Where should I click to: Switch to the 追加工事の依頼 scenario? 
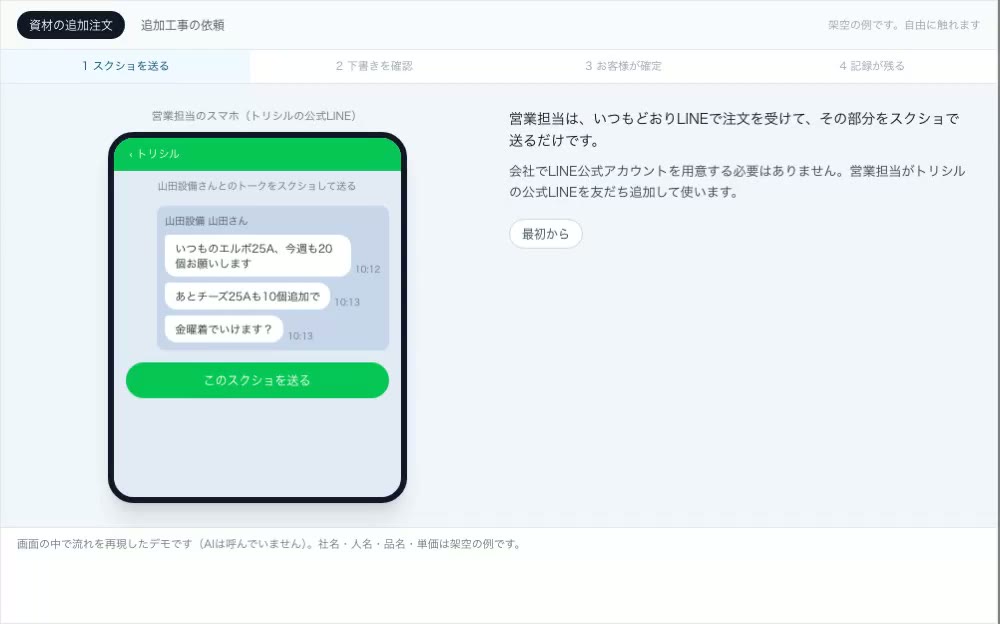(x=182, y=25)
